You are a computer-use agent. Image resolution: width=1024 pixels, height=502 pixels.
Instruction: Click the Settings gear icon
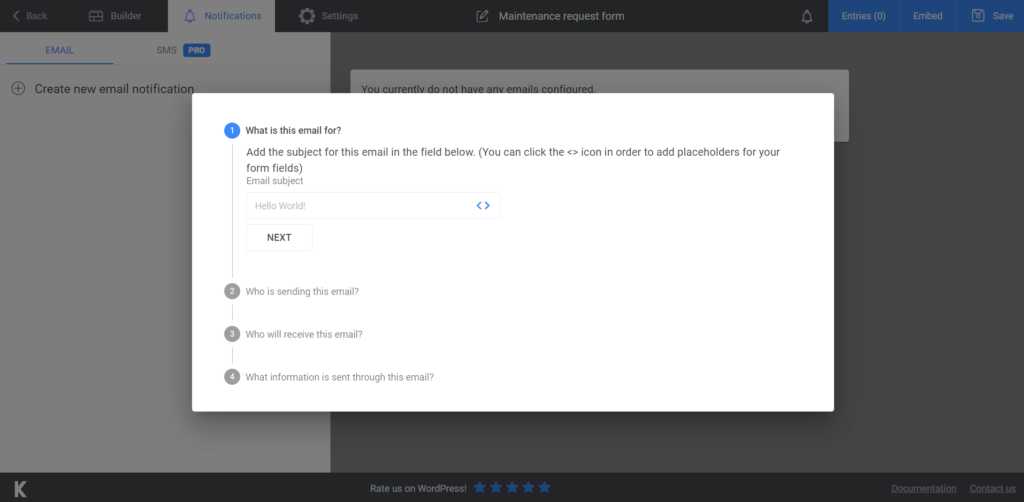click(x=307, y=16)
